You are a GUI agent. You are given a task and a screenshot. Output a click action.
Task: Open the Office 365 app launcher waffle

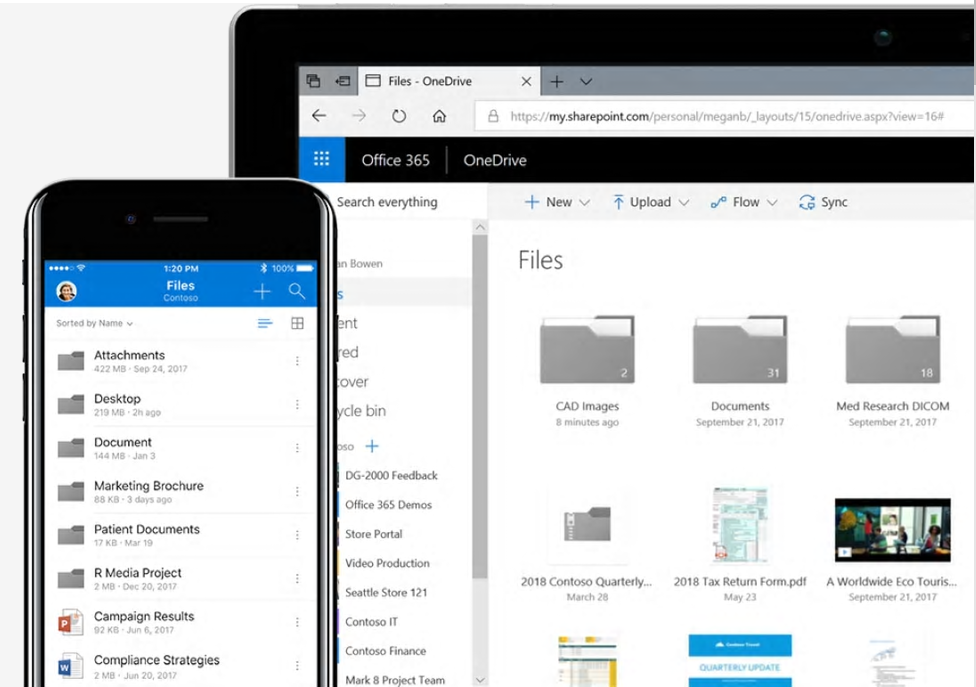pos(322,160)
